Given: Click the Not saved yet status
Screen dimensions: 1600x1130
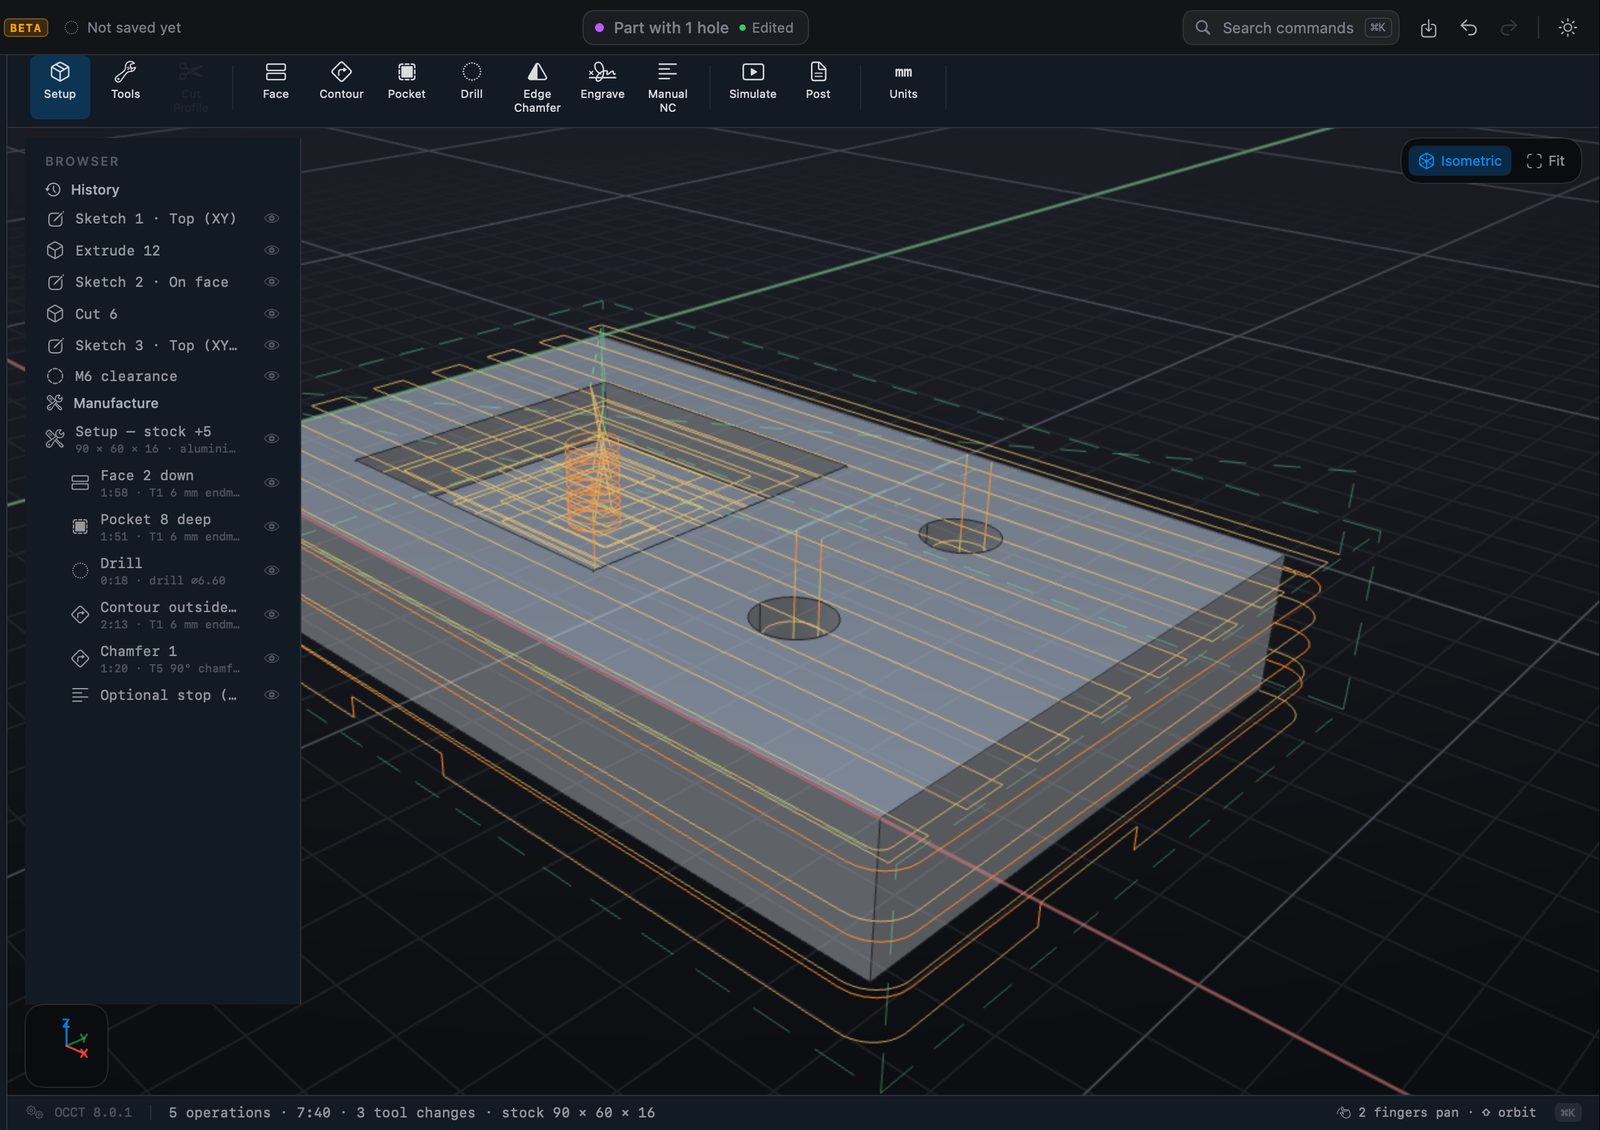Looking at the screenshot, I should (123, 28).
